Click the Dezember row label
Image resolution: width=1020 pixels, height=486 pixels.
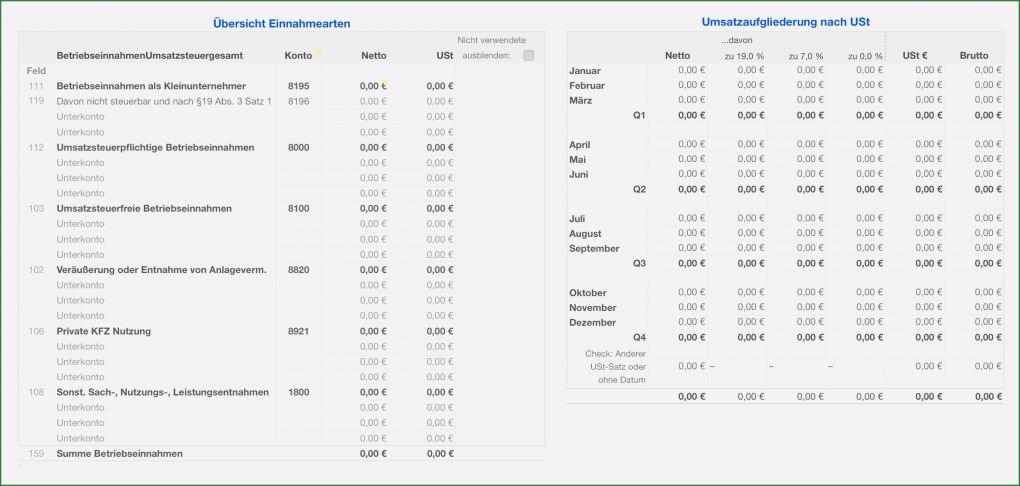point(592,322)
